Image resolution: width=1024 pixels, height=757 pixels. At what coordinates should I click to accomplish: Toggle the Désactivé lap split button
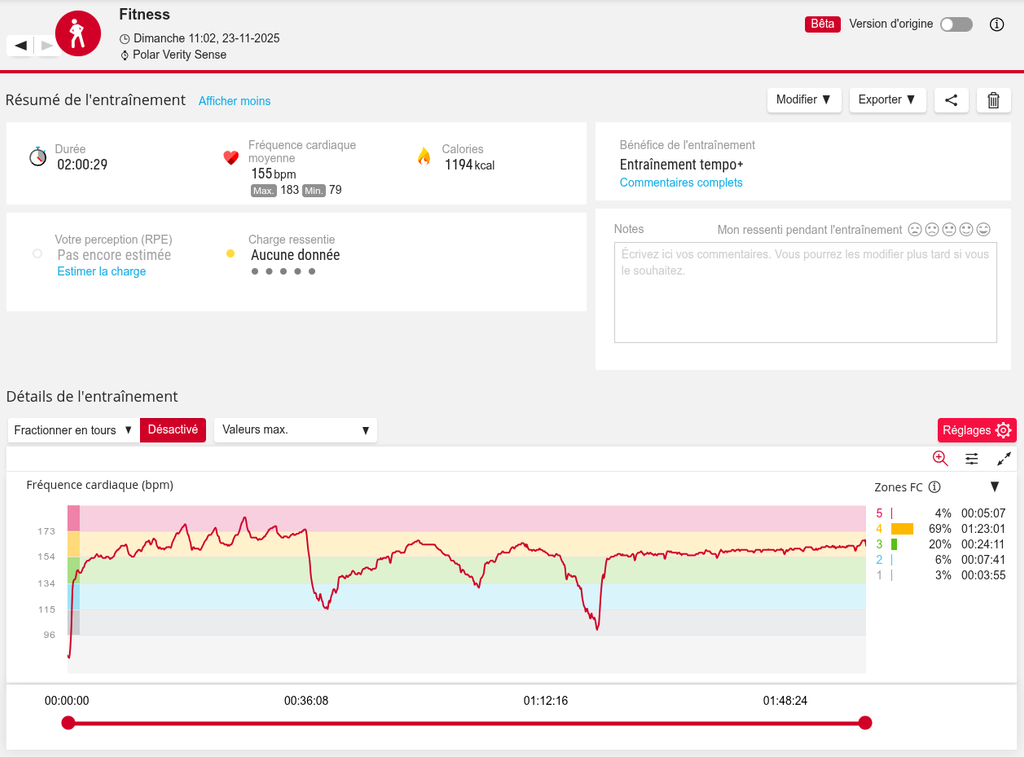pos(173,430)
